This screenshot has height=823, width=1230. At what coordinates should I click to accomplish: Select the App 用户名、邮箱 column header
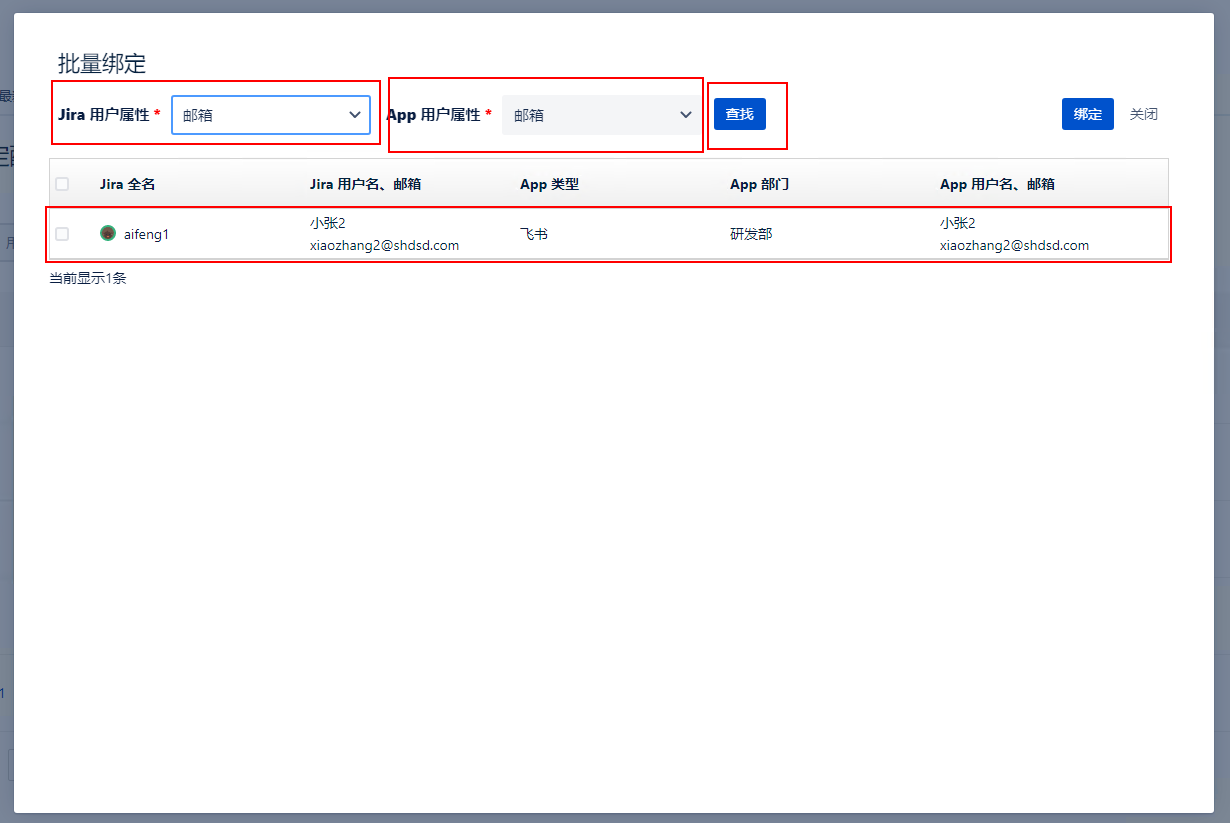click(x=997, y=184)
